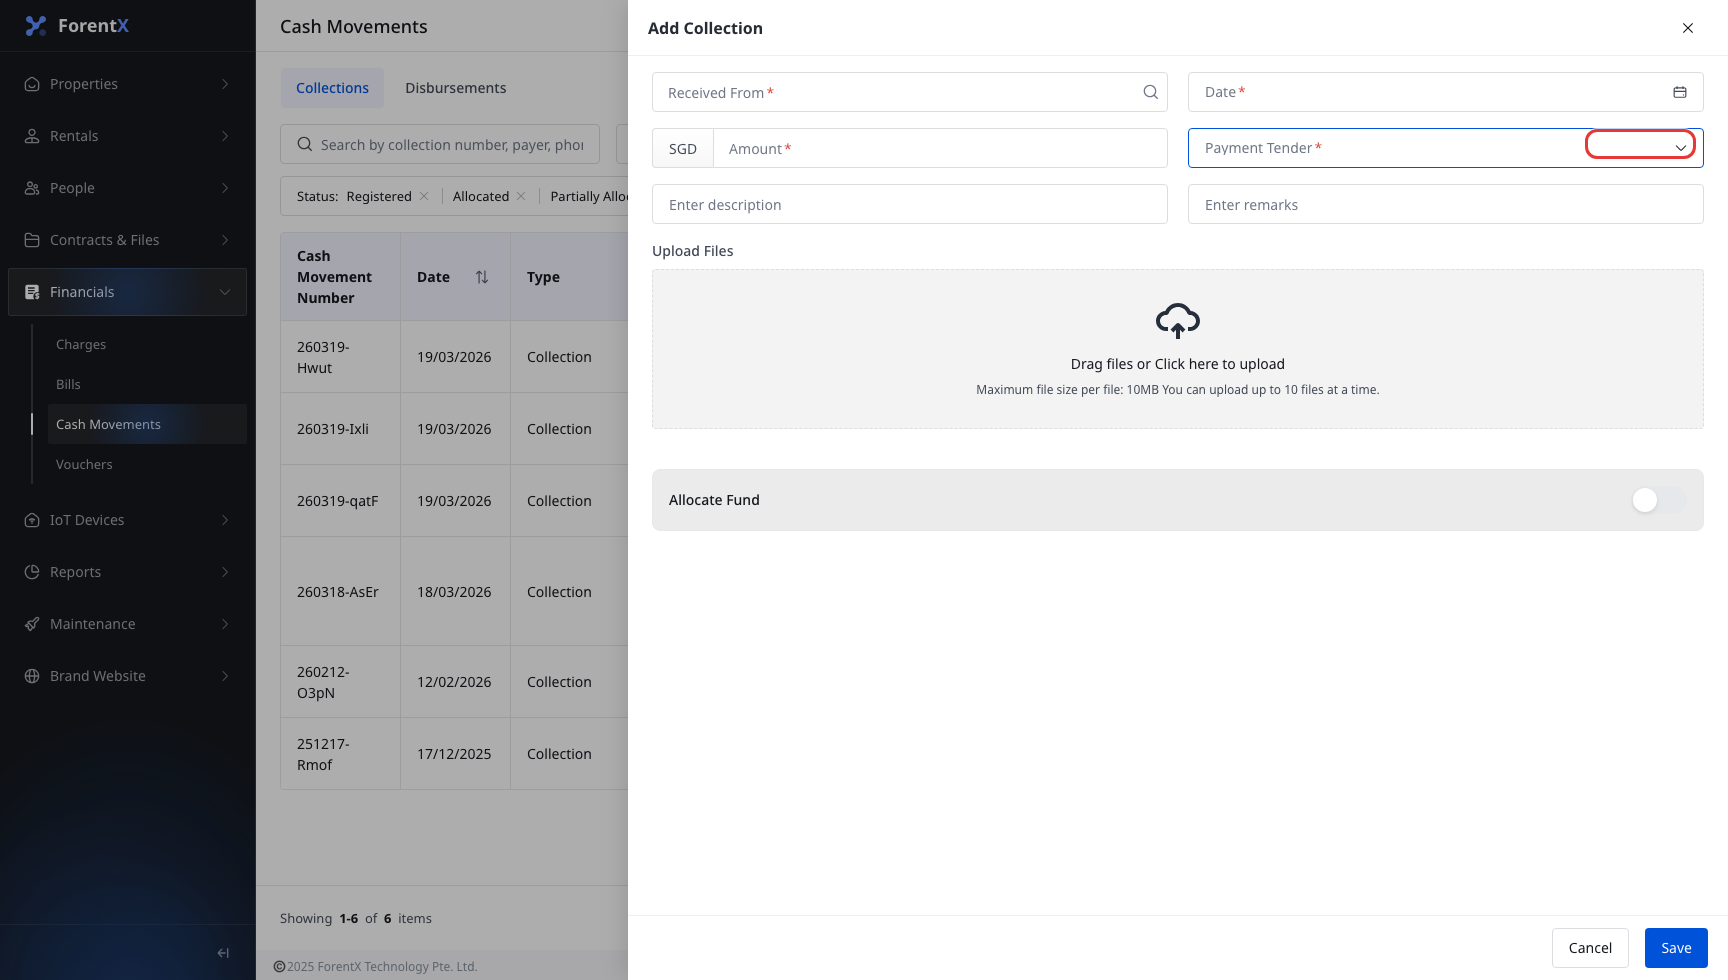Close the Add Collection panel
Image resolution: width=1728 pixels, height=980 pixels.
(x=1688, y=28)
